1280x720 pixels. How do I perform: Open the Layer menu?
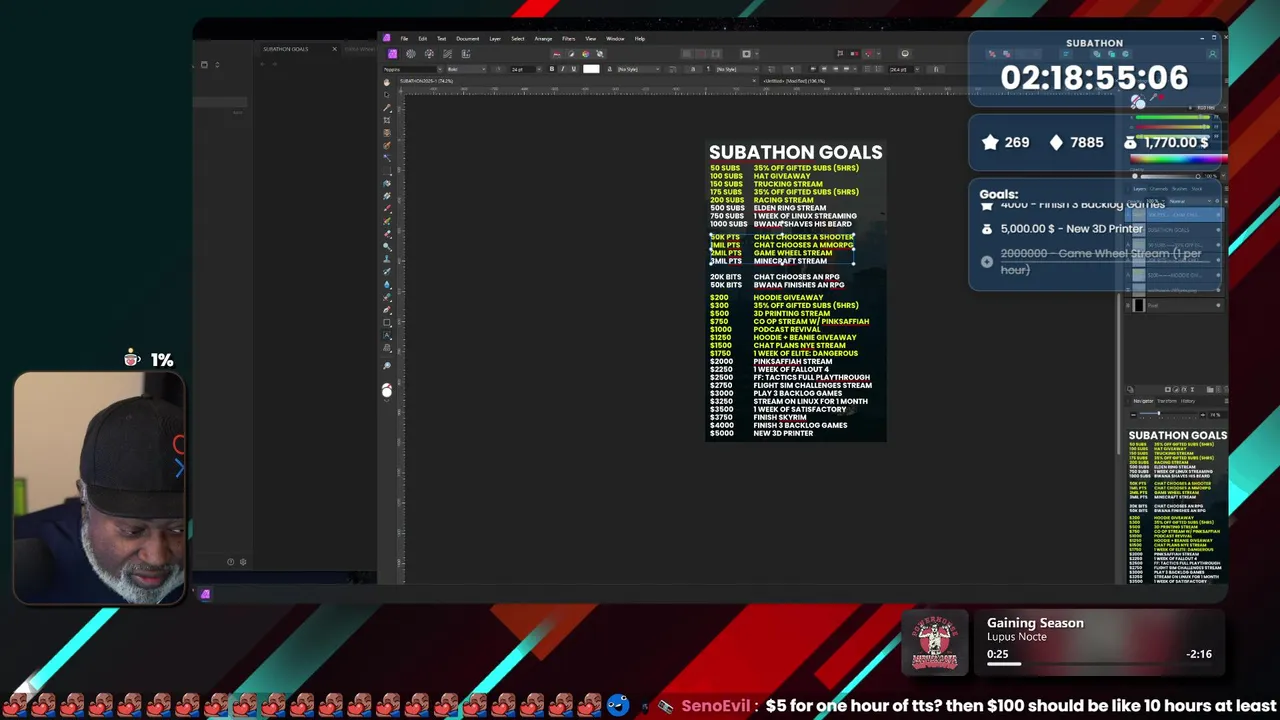495,39
